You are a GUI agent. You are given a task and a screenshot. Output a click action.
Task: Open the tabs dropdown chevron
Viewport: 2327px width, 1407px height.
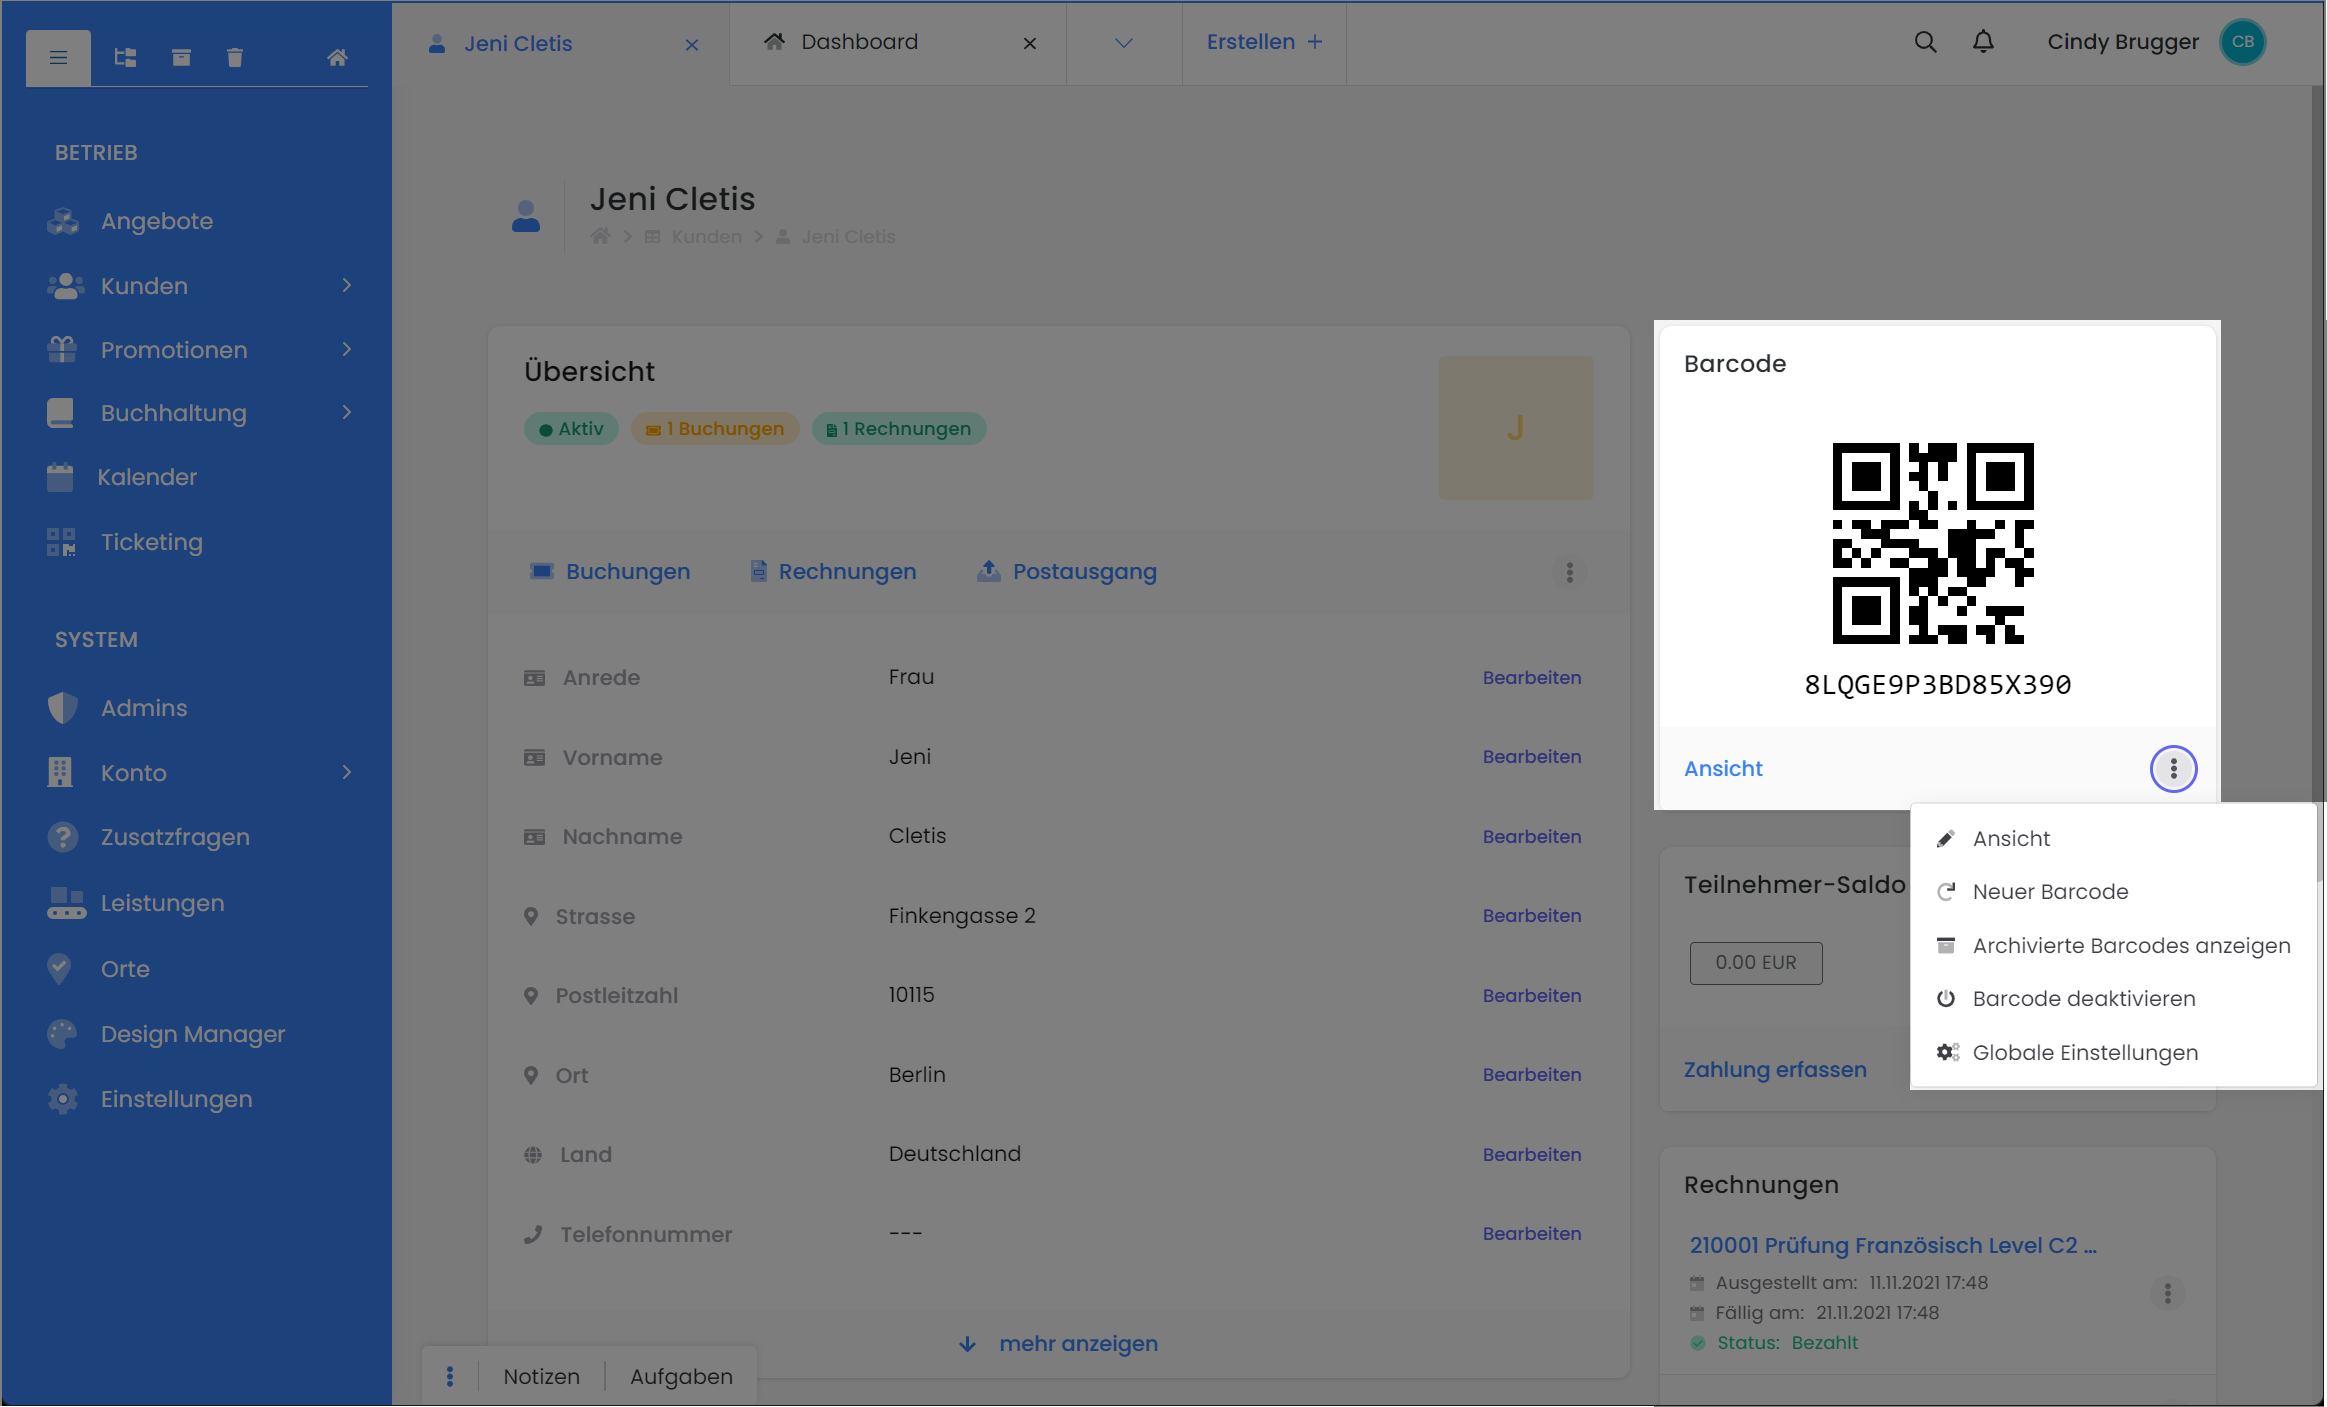(1123, 43)
